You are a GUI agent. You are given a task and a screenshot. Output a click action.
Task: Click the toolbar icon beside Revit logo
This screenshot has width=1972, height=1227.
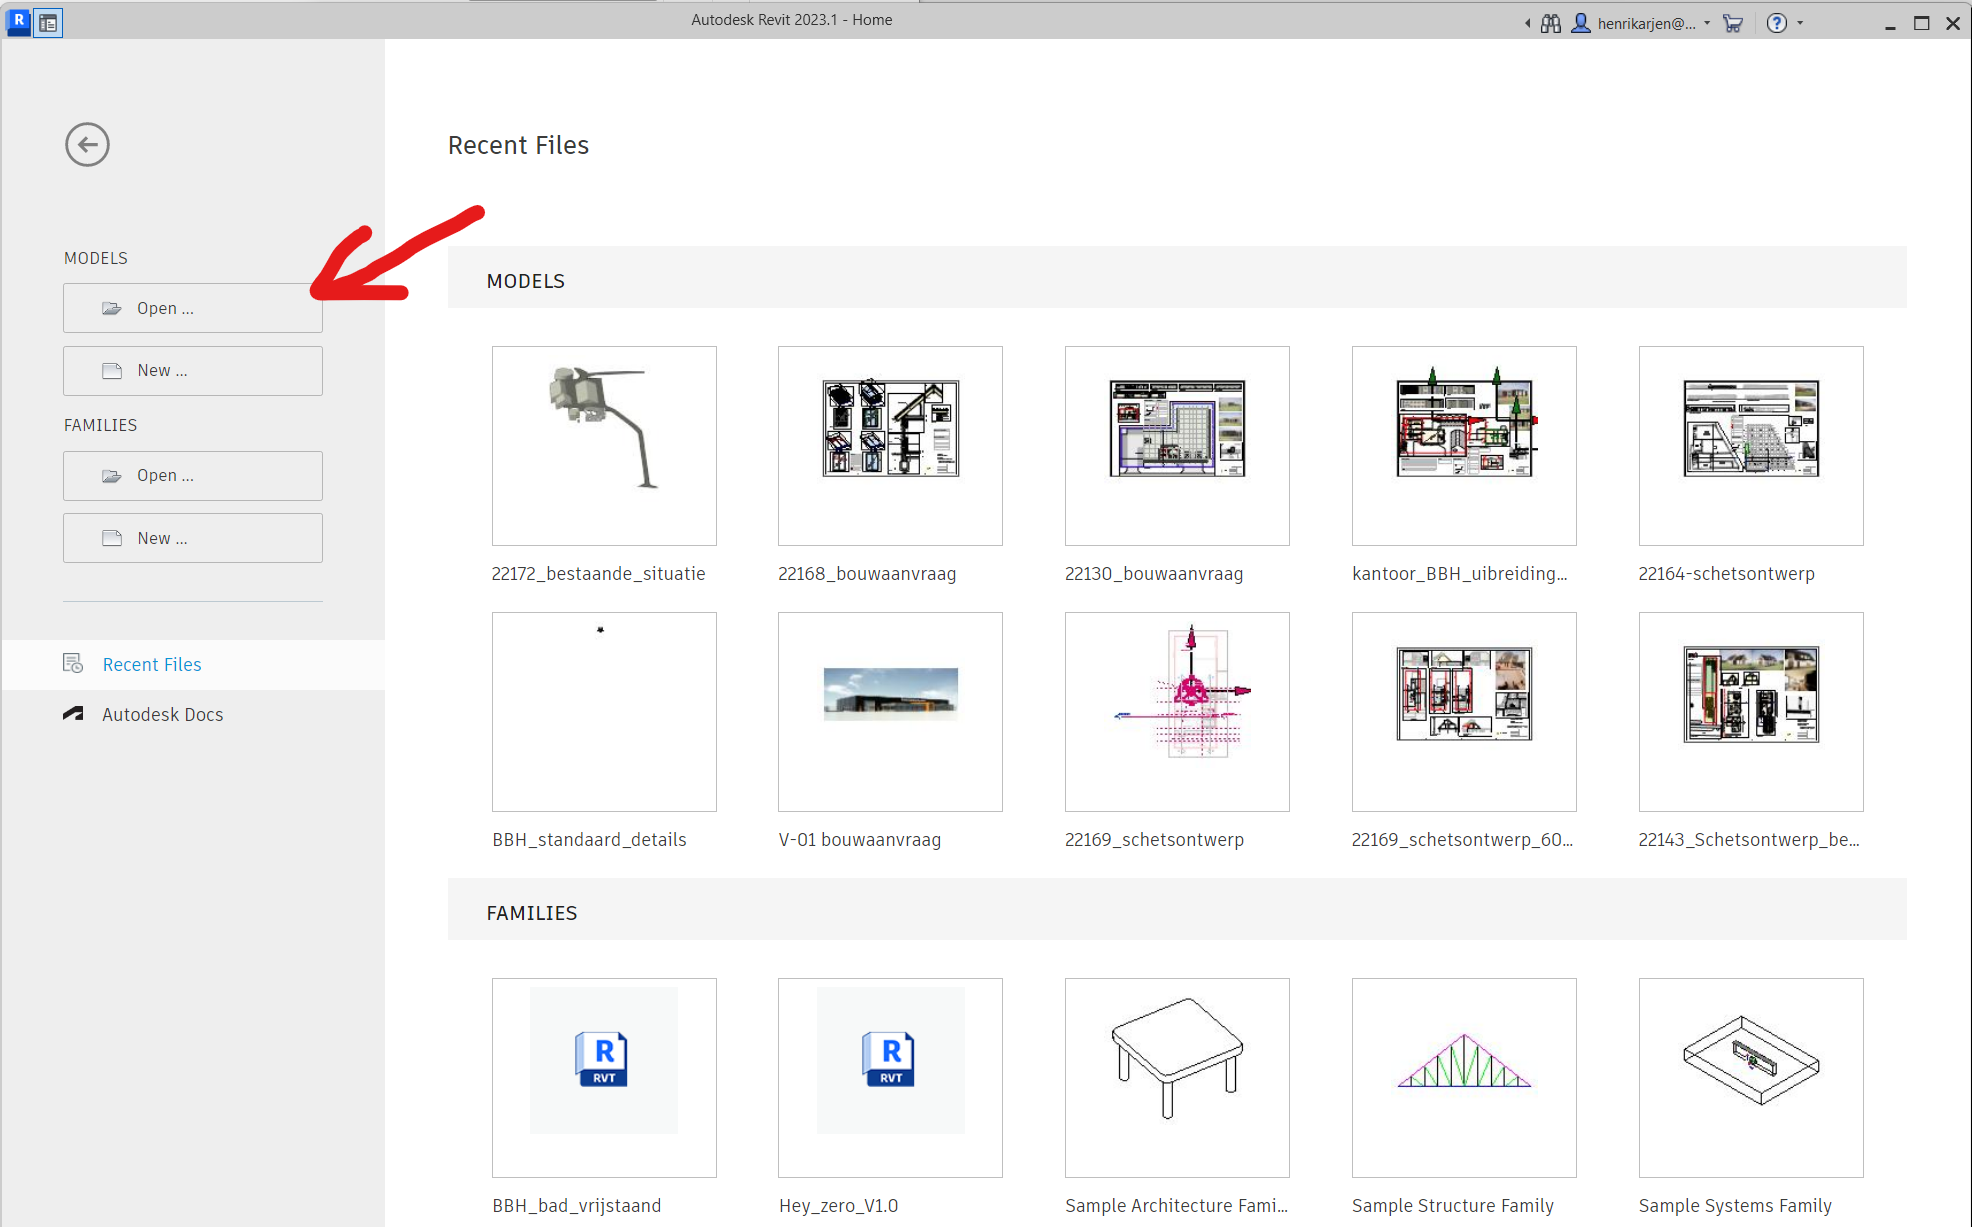coord(48,22)
